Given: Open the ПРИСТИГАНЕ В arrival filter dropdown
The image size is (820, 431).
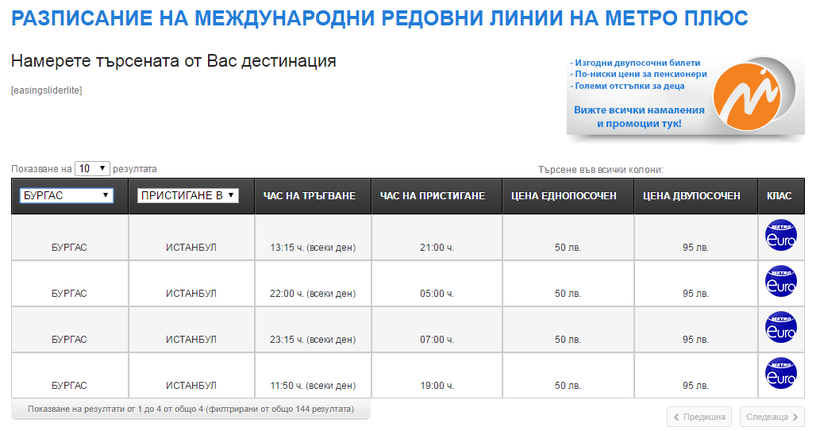Looking at the screenshot, I should pos(188,196).
